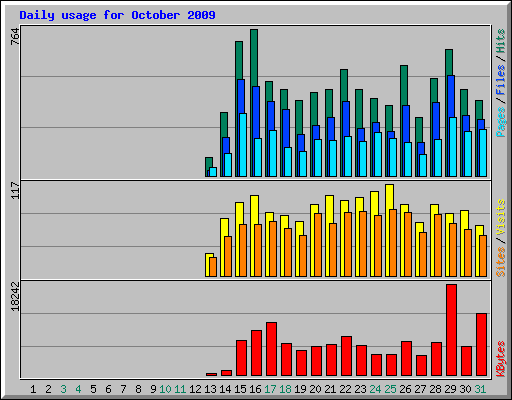The image size is (512, 400).
Task: Click green weekend day label 18
Action: [x=285, y=389]
